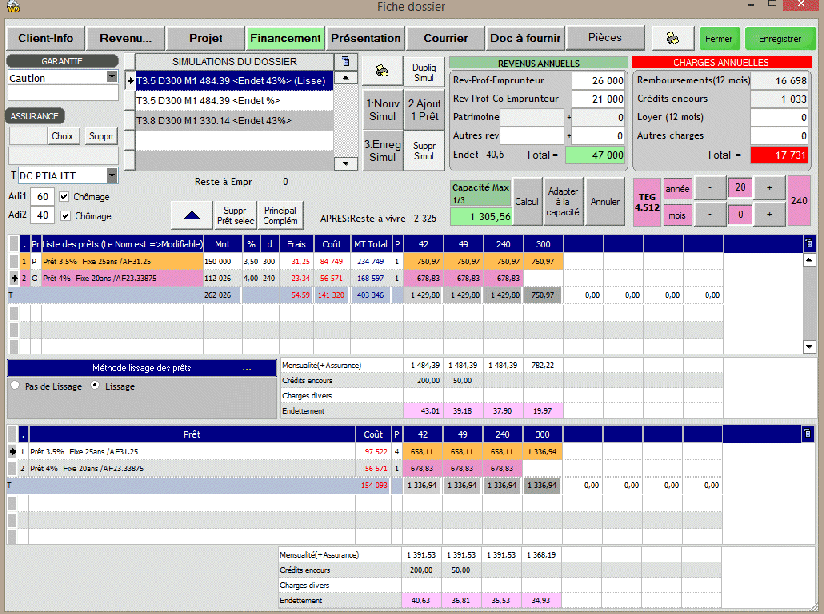Click the printer icon next to simulations list
The height and width of the screenshot is (614, 824).
382,71
